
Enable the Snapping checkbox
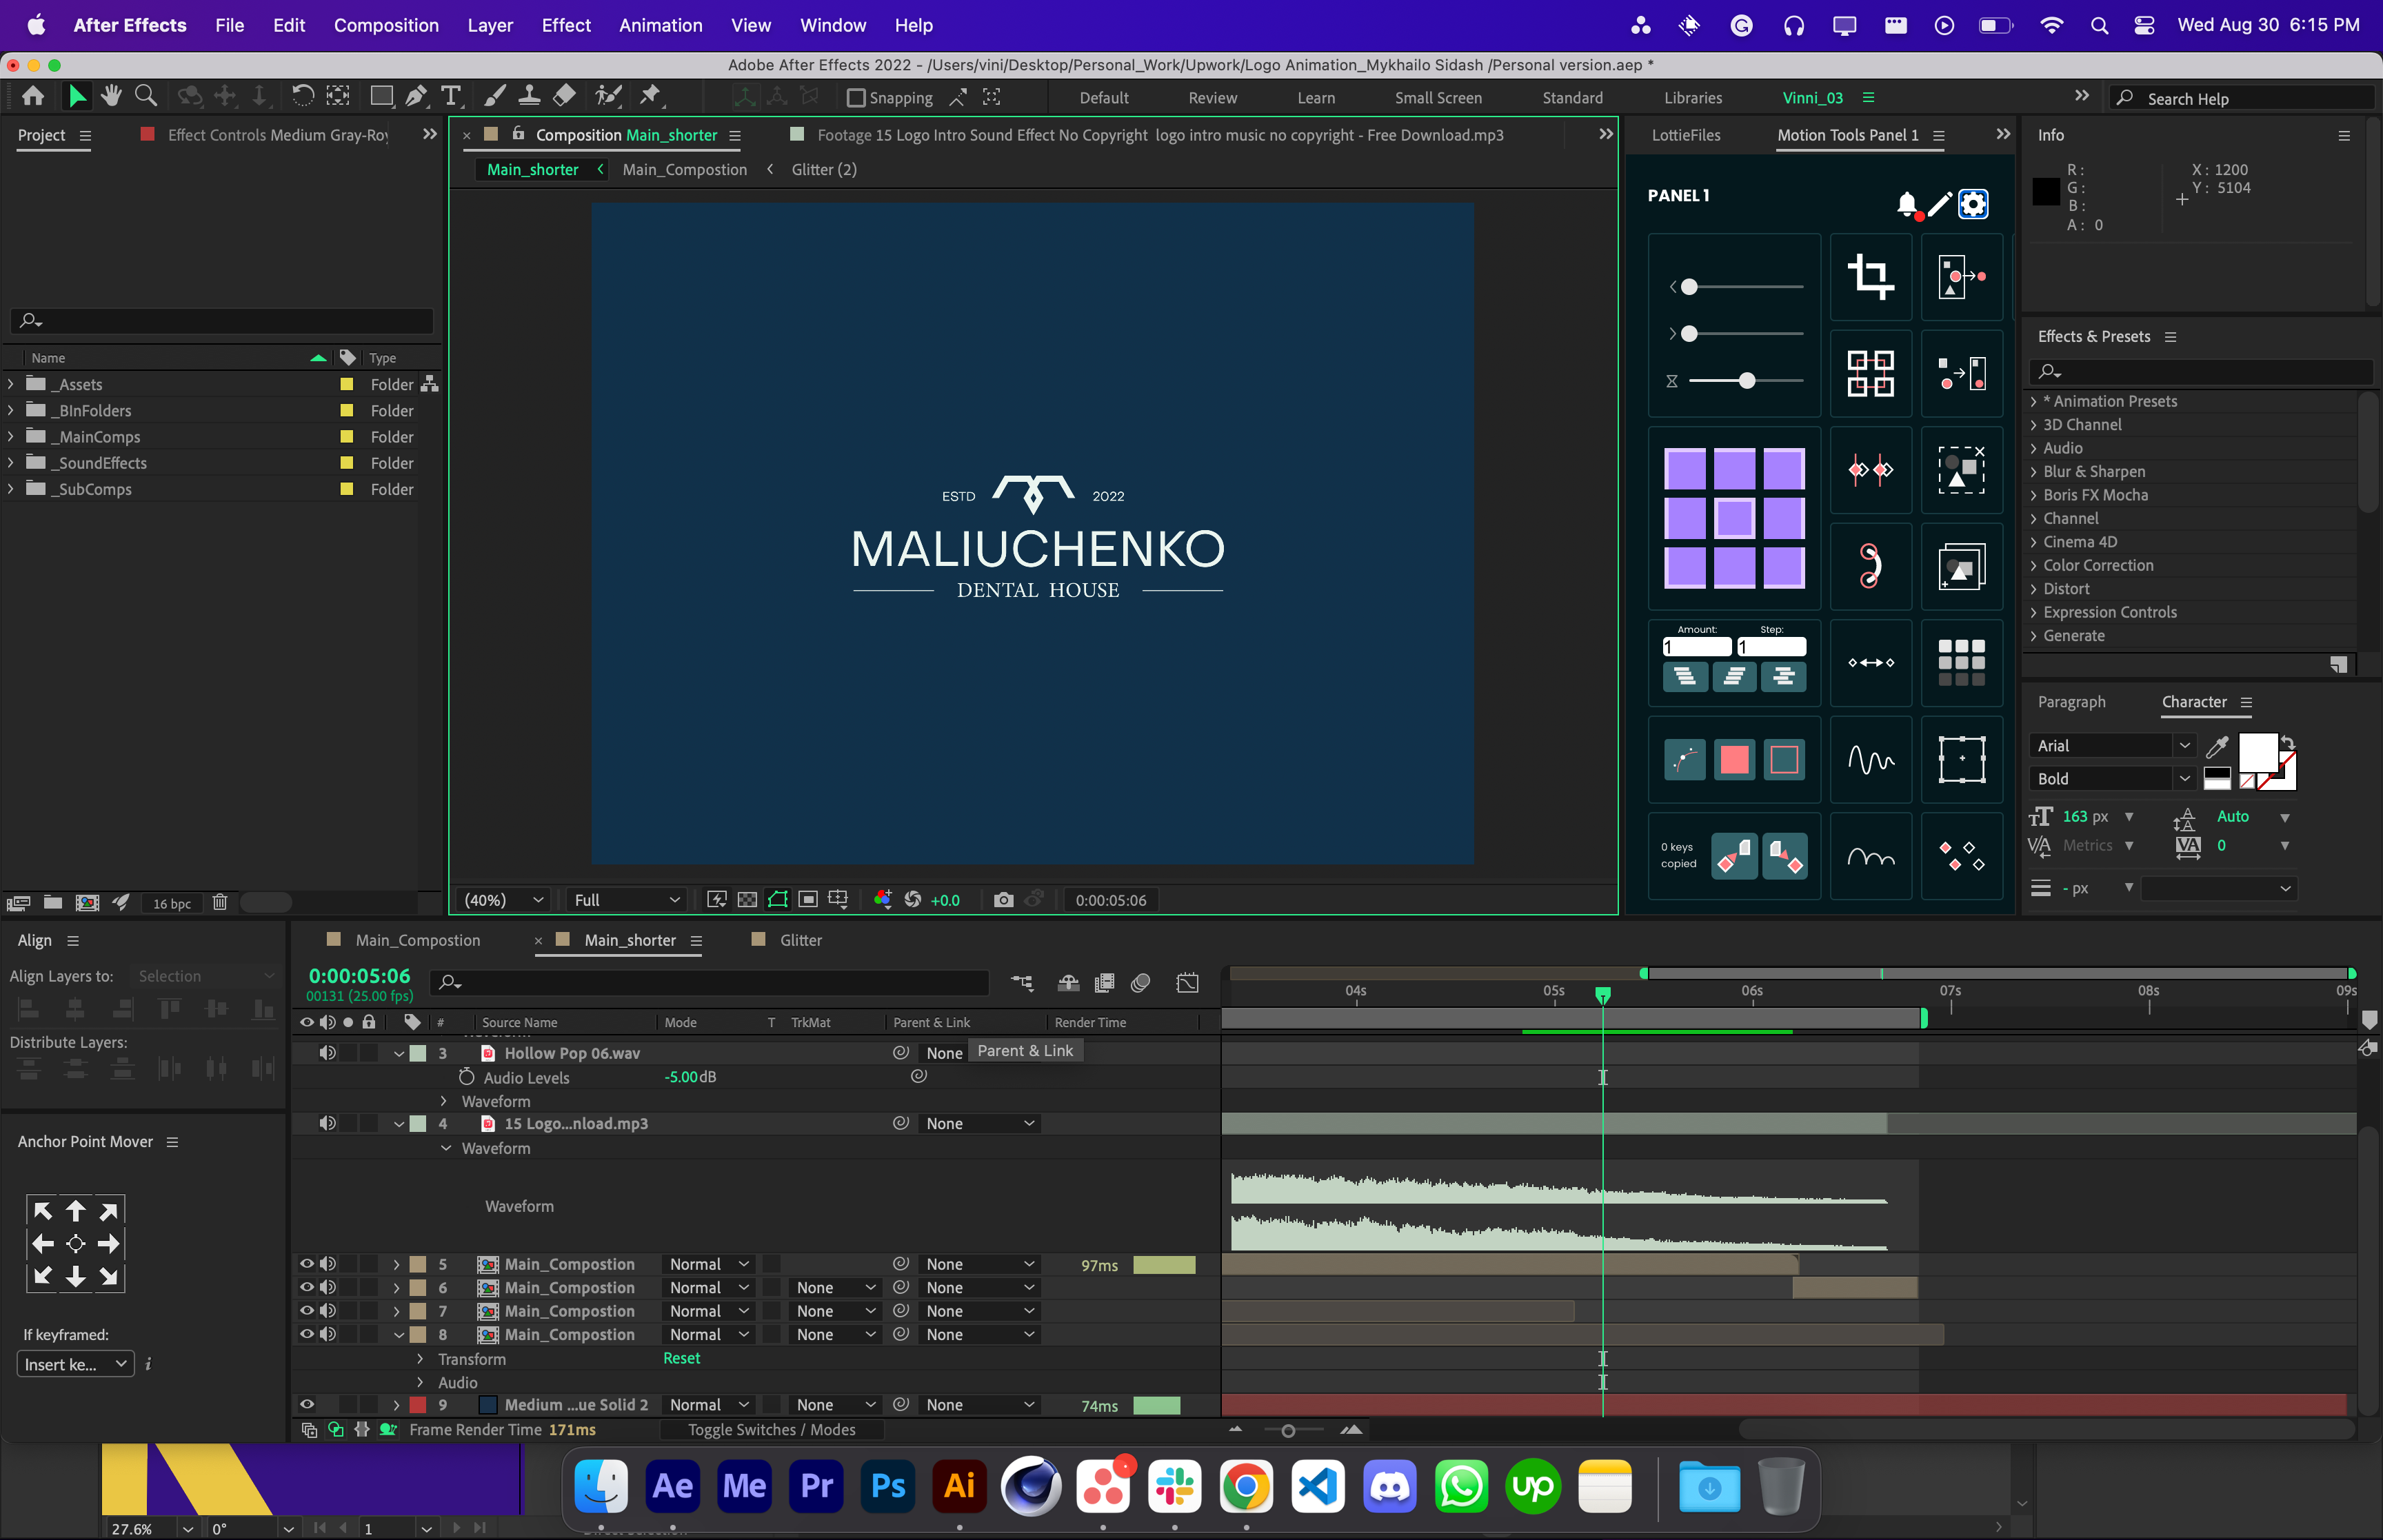858,97
